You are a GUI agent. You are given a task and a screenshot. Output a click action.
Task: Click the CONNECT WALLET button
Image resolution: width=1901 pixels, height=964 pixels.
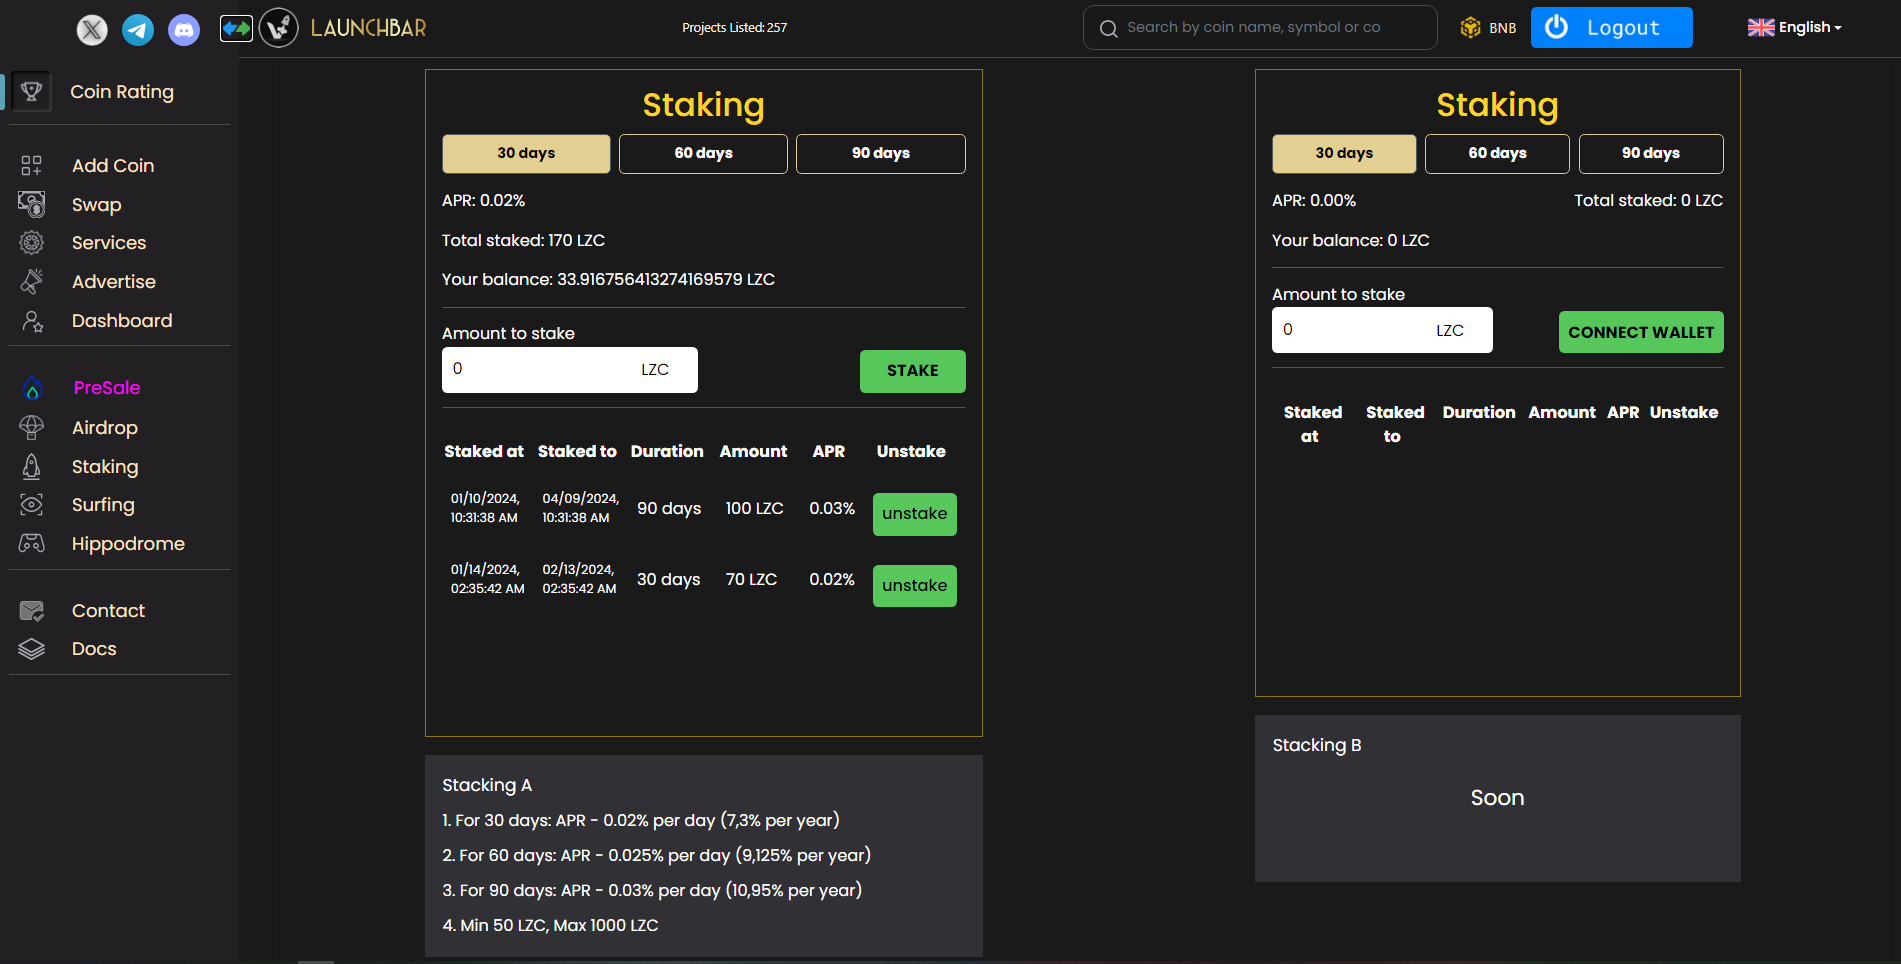click(x=1640, y=332)
